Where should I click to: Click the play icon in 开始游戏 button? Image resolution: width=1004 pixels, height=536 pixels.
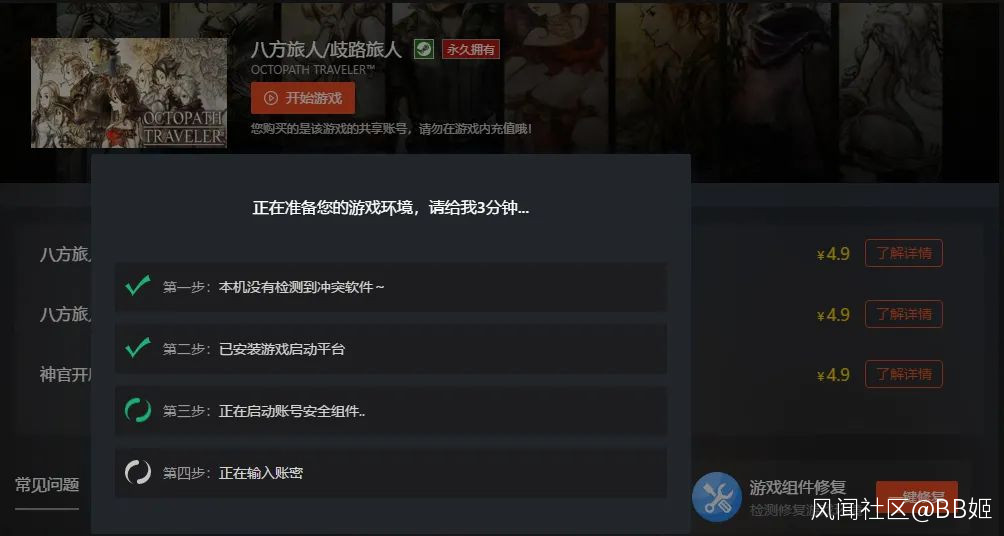[x=271, y=98]
